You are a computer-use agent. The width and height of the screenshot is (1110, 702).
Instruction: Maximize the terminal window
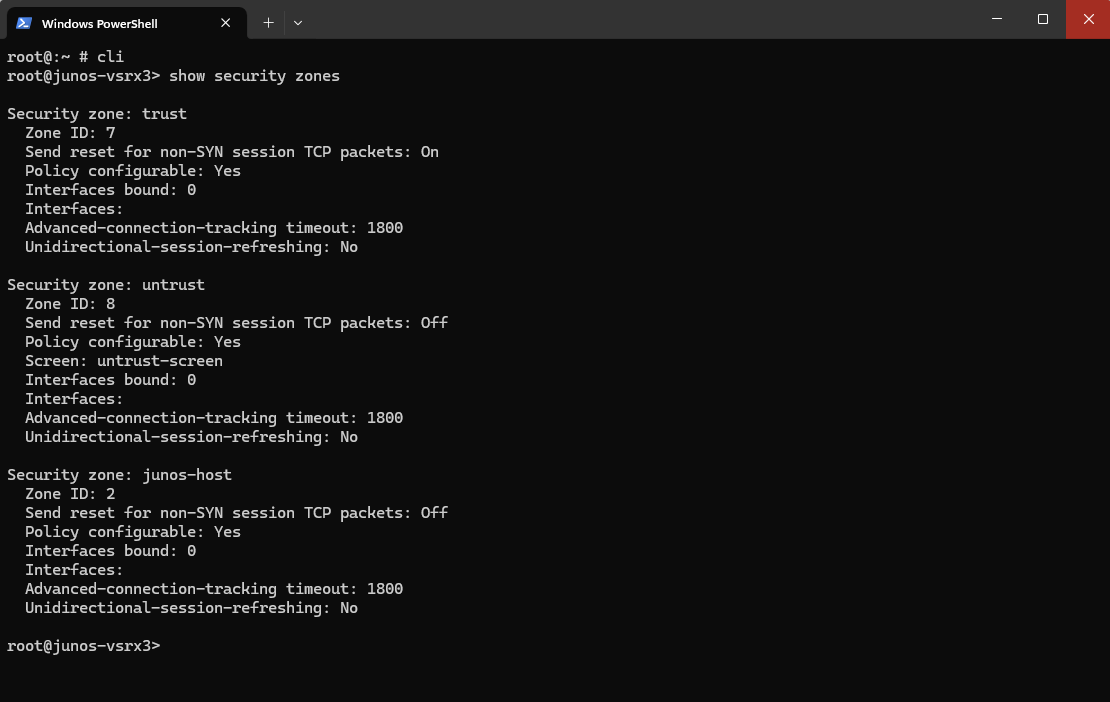tap(1043, 19)
